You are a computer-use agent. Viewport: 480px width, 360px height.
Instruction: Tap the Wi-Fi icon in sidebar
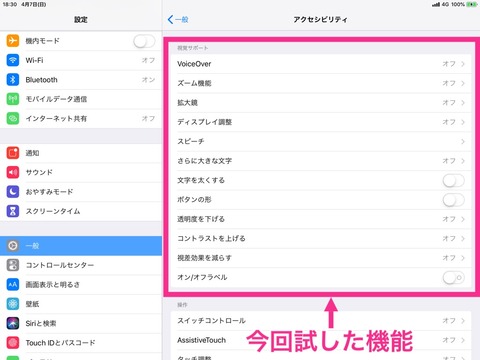pos(13,60)
